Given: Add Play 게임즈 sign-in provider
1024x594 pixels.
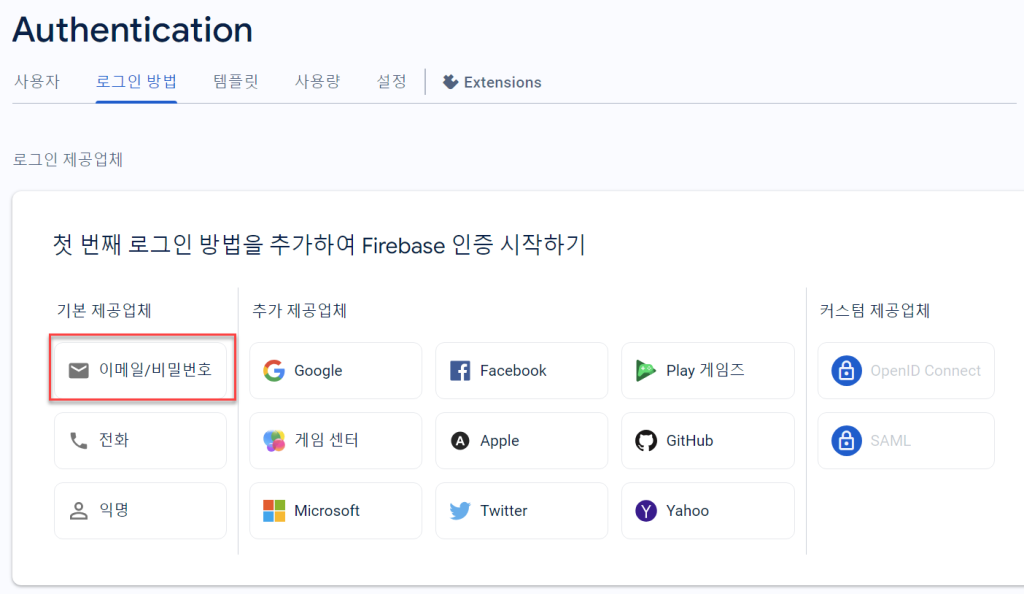Looking at the screenshot, I should 708,371.
